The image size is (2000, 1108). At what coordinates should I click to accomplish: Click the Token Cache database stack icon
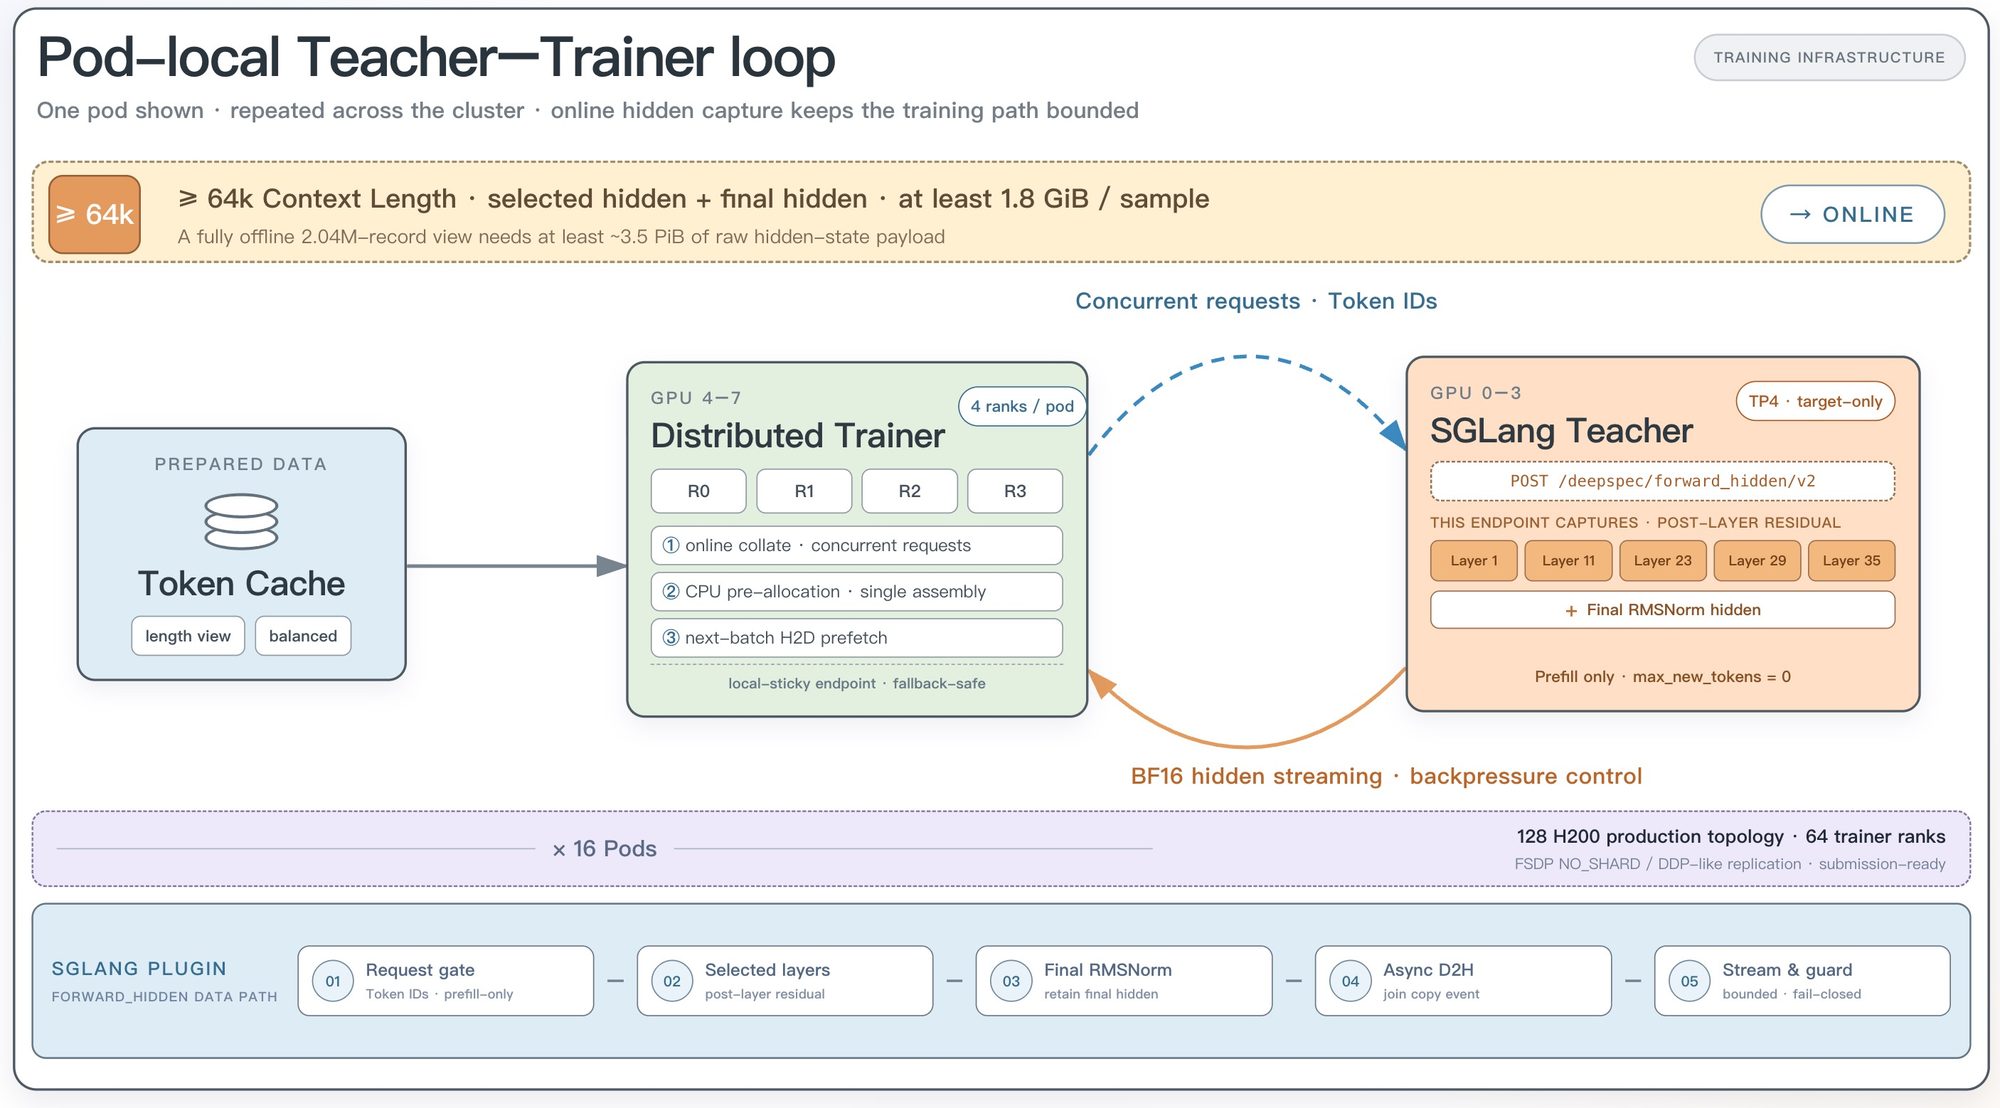click(241, 521)
